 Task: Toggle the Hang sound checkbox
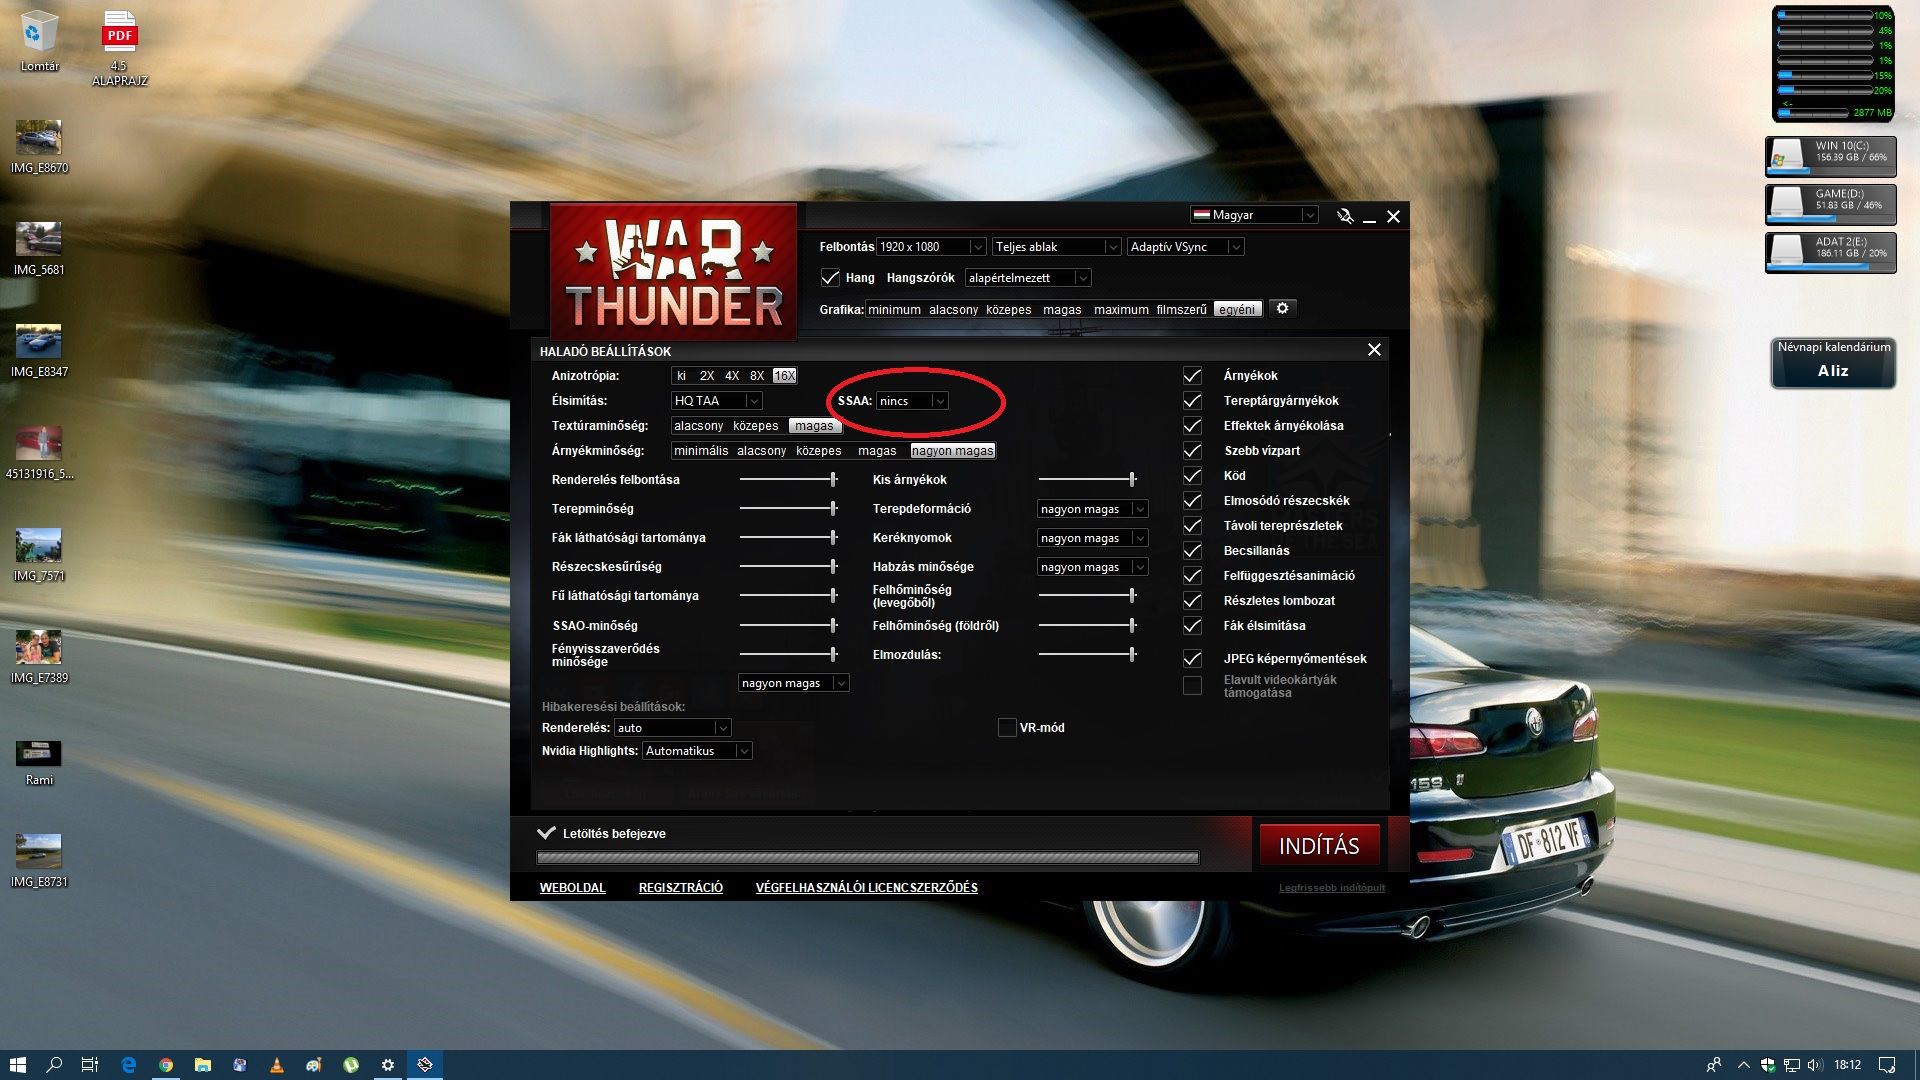coord(830,278)
